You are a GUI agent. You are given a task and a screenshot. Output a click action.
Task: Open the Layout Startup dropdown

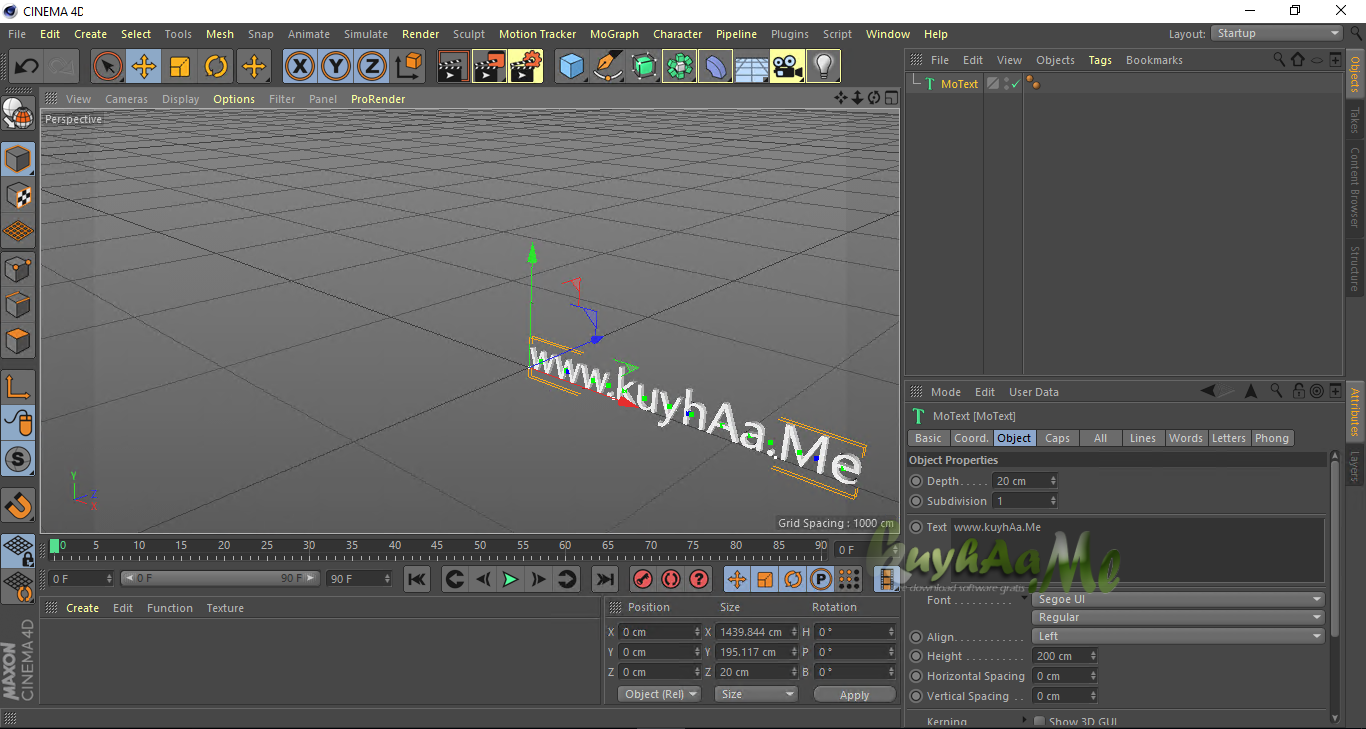tap(1277, 33)
